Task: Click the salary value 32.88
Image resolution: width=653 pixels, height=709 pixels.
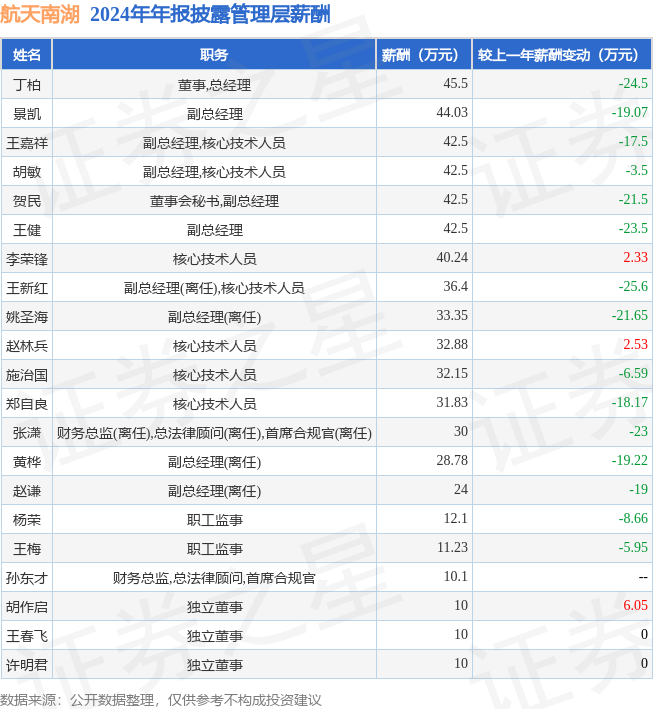Action: coord(452,344)
